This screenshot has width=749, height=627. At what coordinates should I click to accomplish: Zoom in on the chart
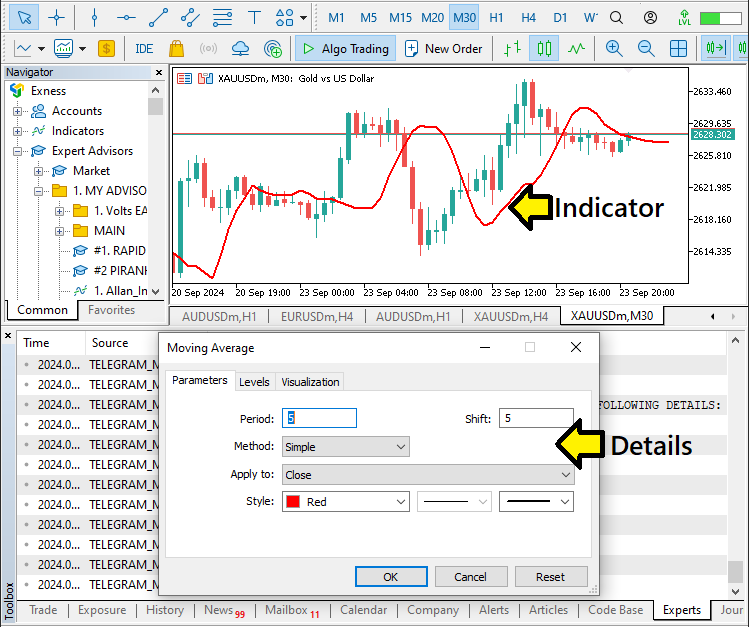click(614, 48)
